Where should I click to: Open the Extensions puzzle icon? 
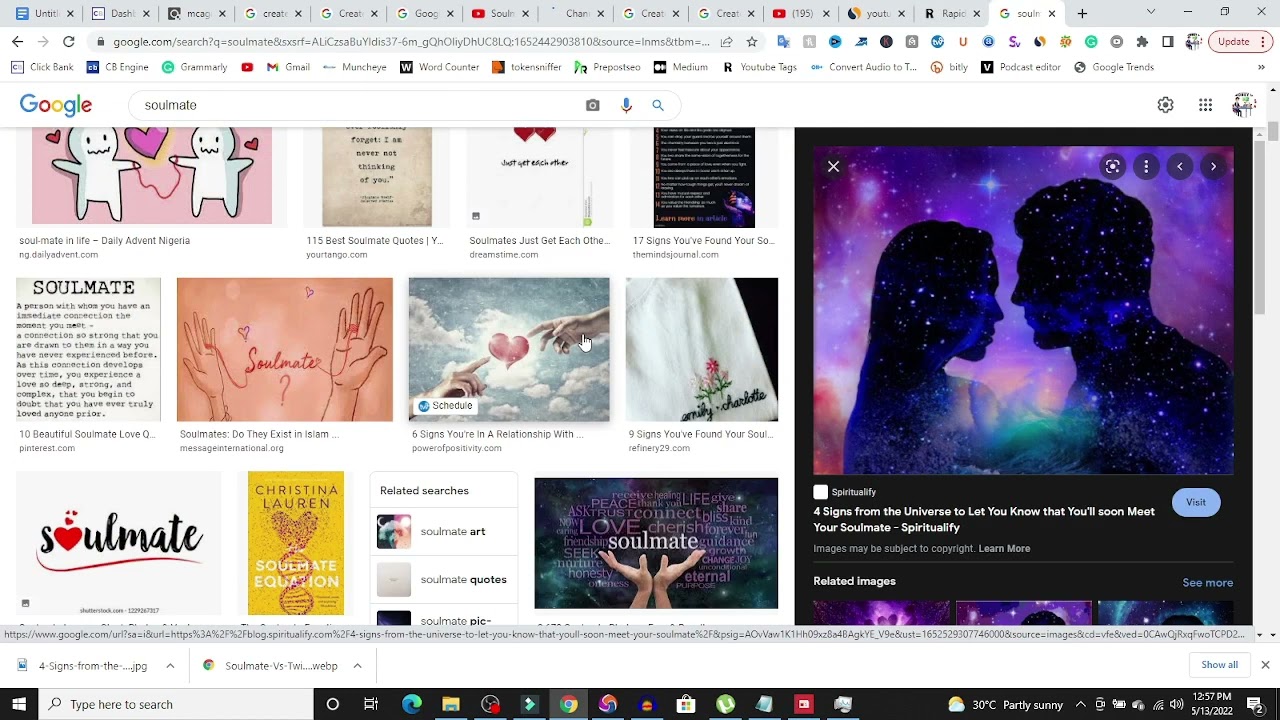1142,42
